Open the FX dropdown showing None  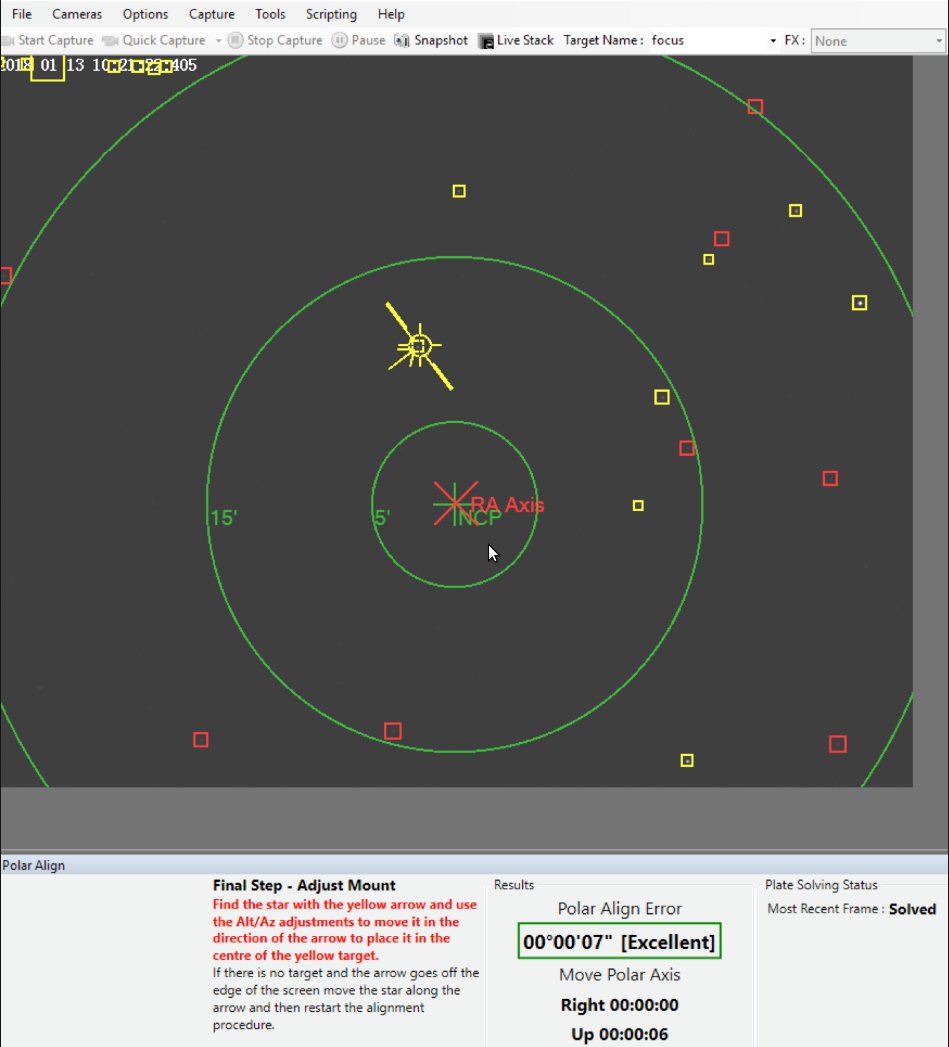tap(878, 41)
